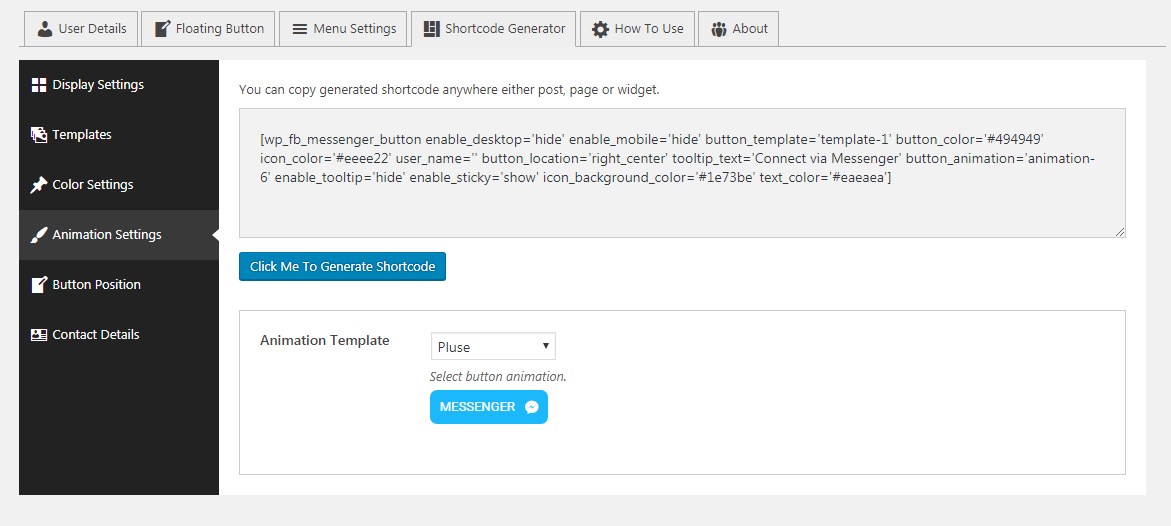The image size is (1171, 526).
Task: Open the Animation Template dropdown showing Pluse
Action: (x=493, y=347)
